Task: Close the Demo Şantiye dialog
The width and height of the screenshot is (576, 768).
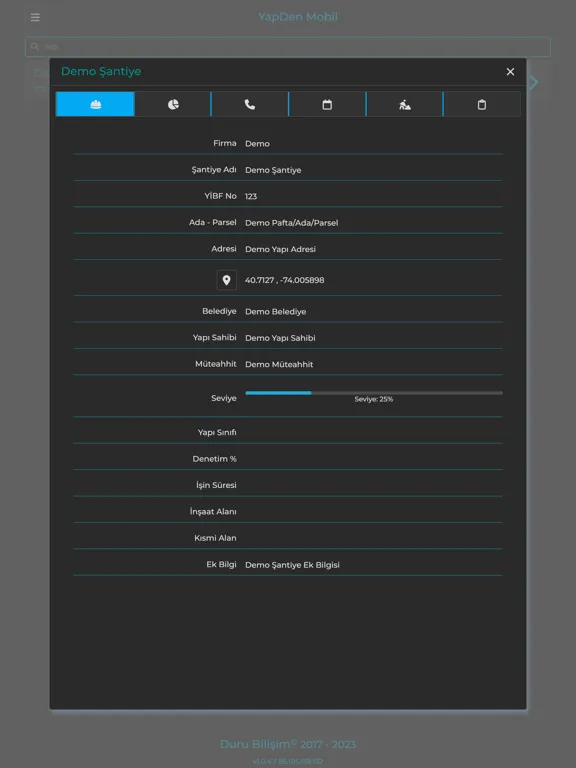Action: tap(510, 72)
